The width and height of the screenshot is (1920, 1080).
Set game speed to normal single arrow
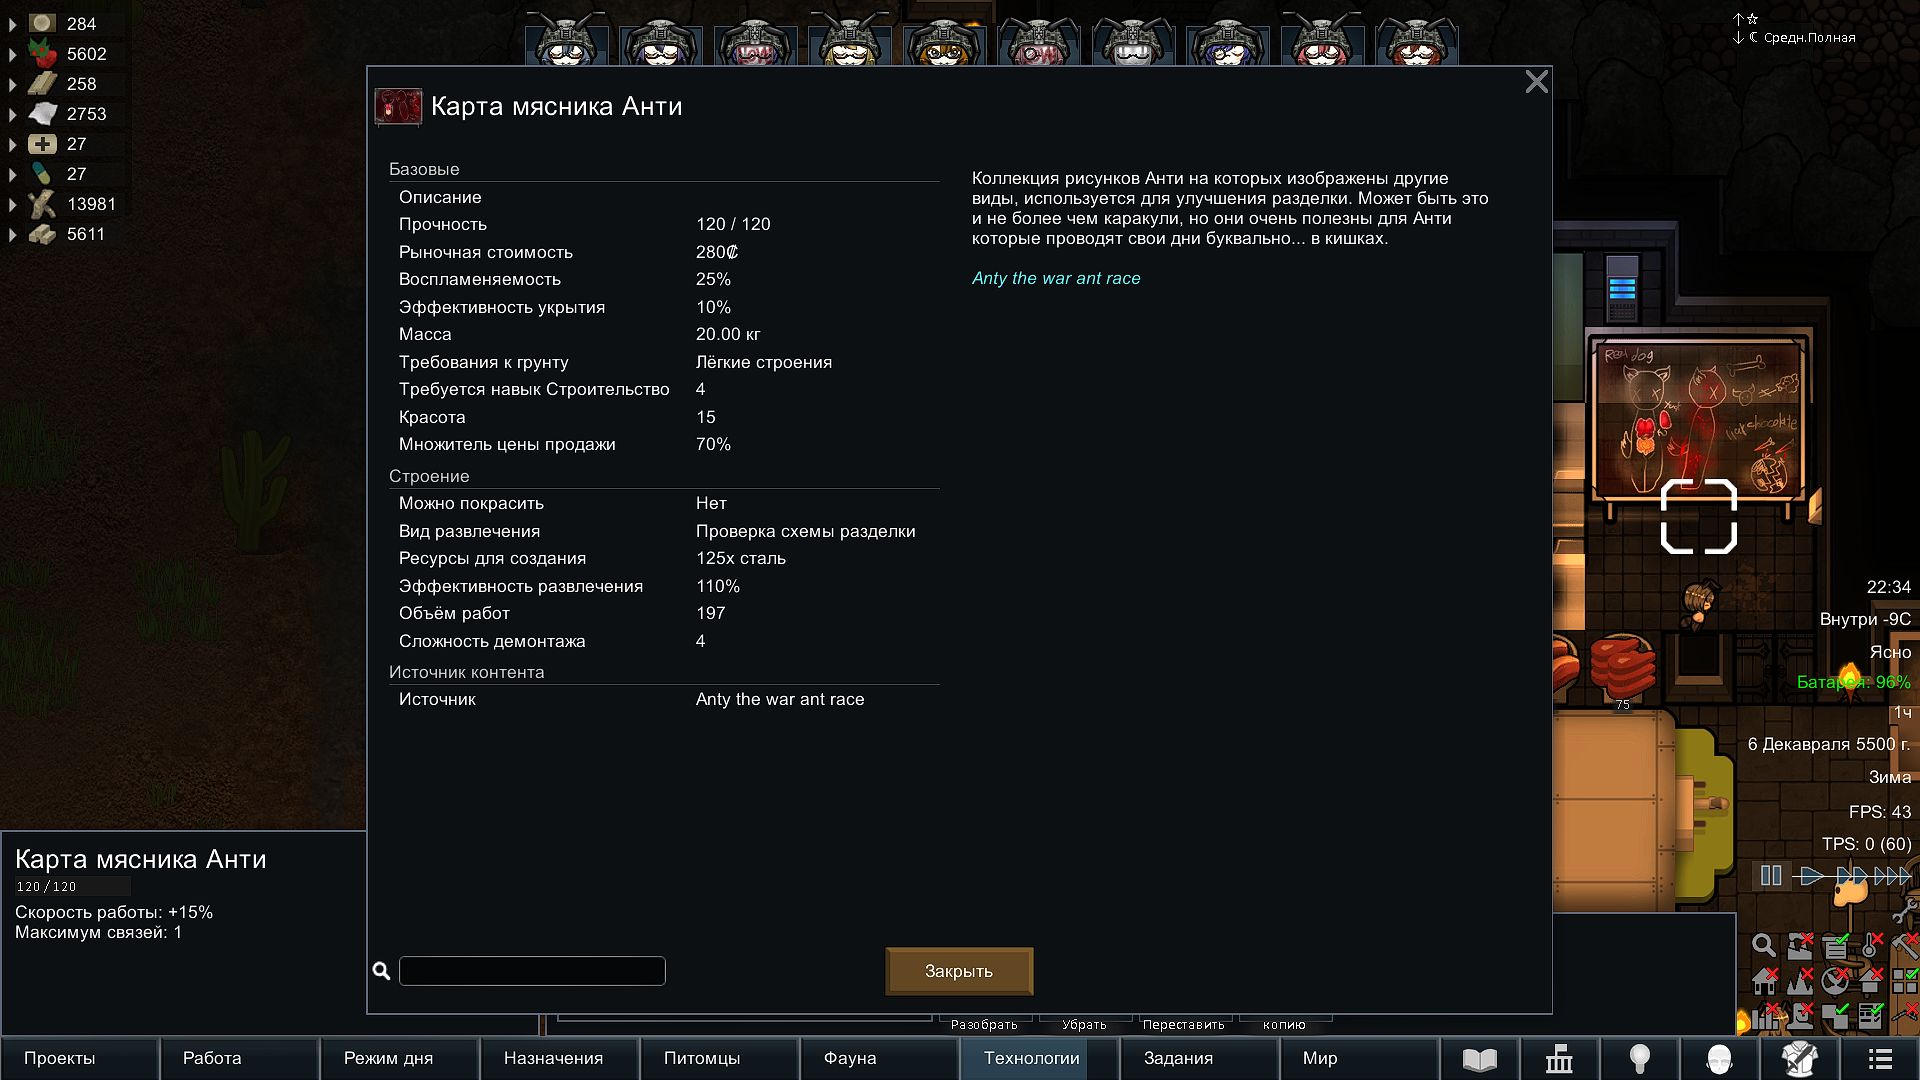click(1811, 876)
